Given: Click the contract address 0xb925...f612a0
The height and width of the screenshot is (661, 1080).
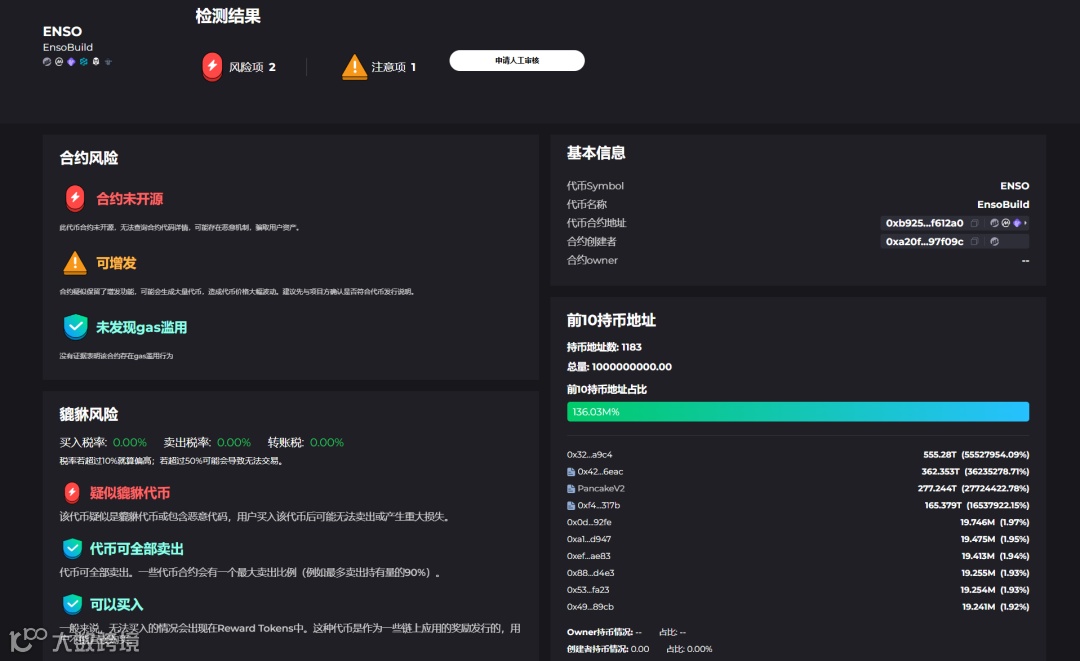Looking at the screenshot, I should click(924, 223).
